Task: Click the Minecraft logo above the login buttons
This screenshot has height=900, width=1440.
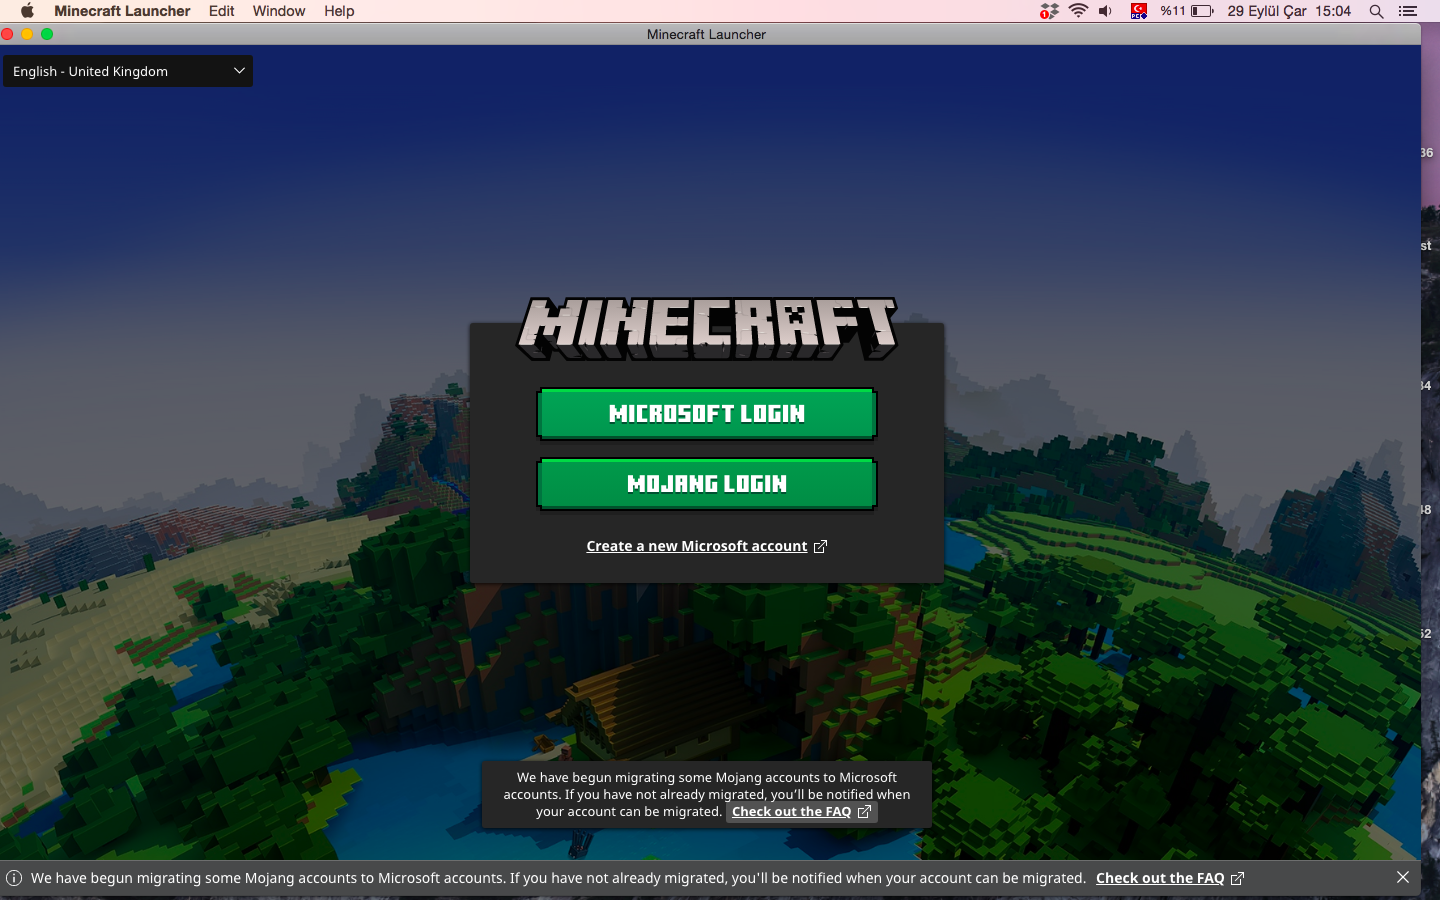Action: (707, 328)
